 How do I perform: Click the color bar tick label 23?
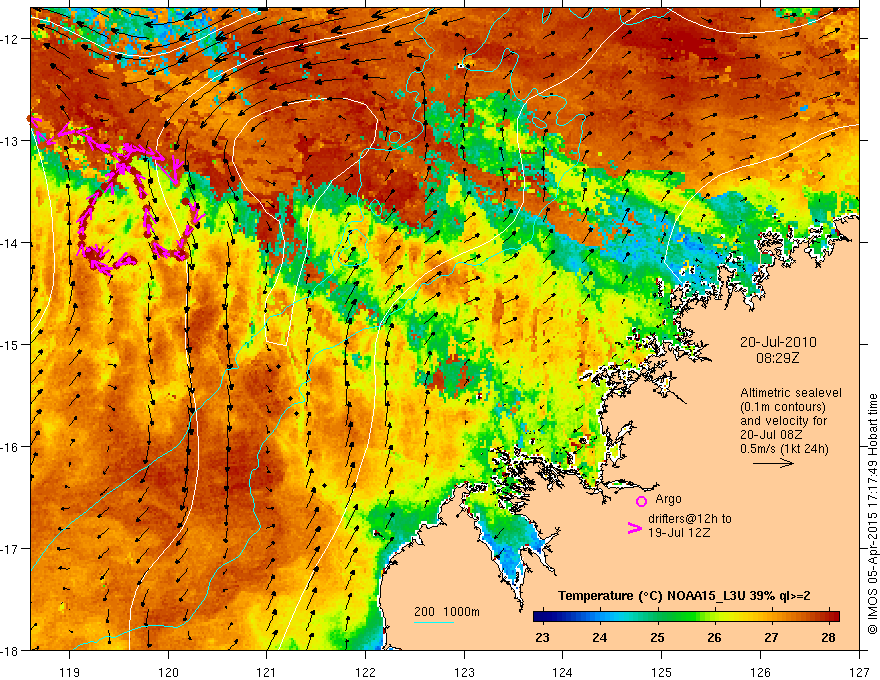[542, 637]
